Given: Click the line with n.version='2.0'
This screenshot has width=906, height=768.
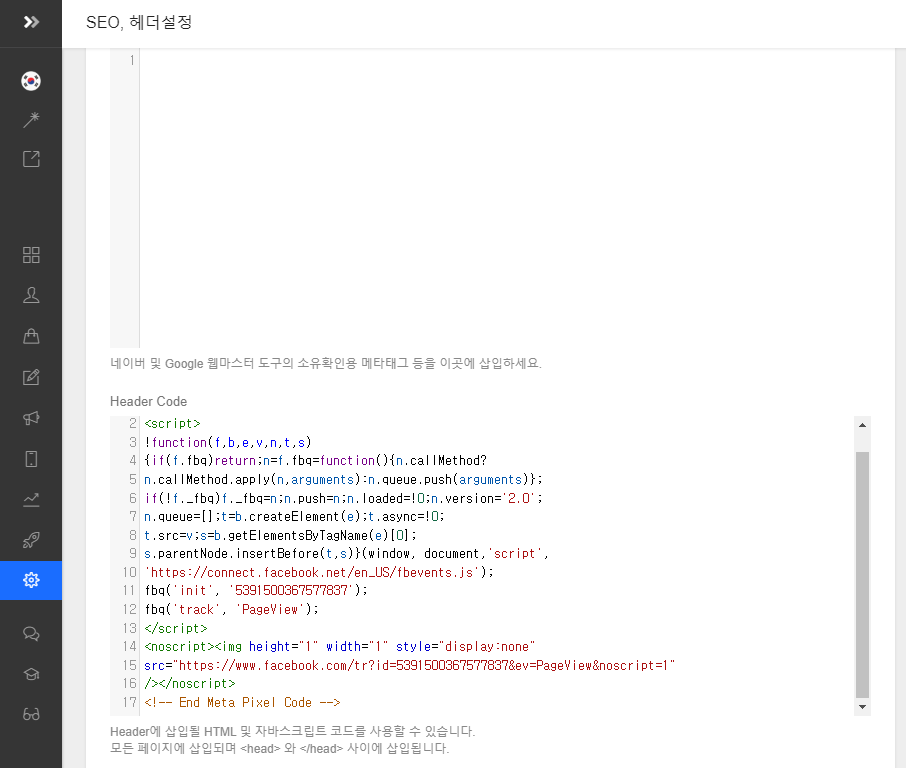Looking at the screenshot, I should point(343,498).
